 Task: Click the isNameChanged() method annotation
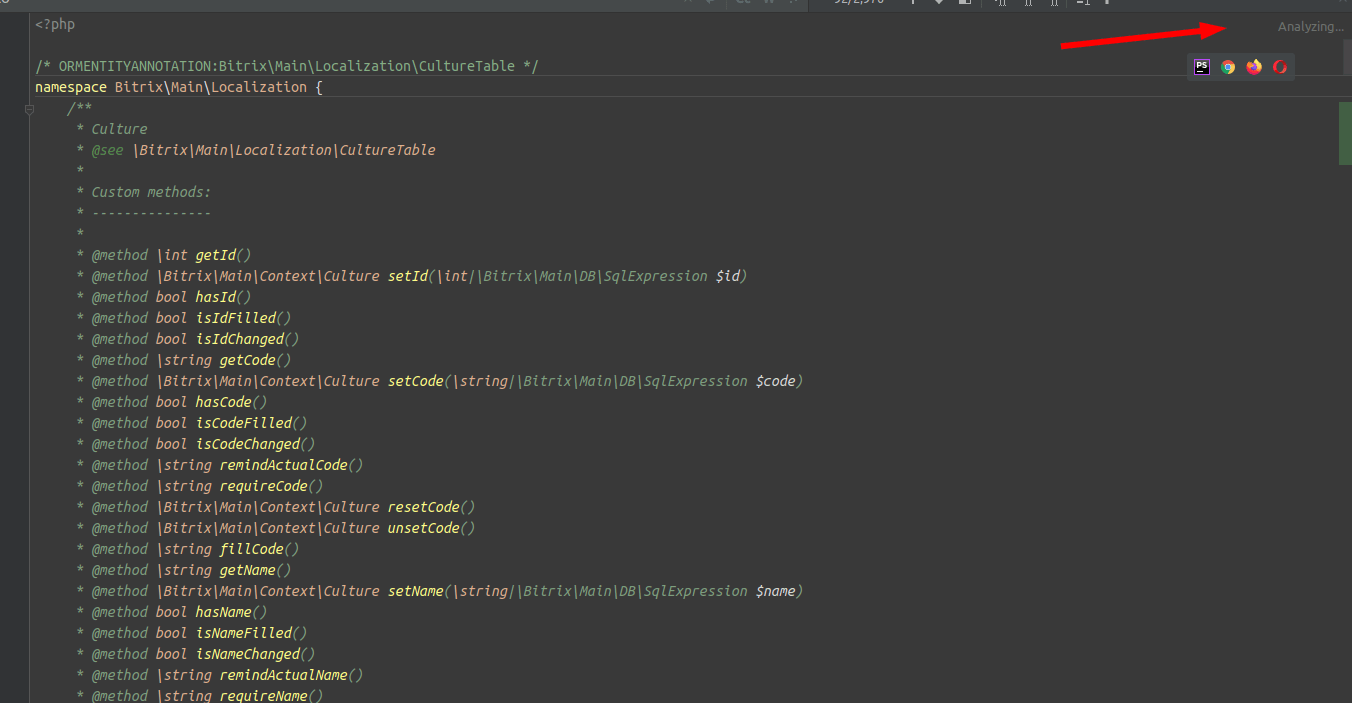(x=203, y=654)
